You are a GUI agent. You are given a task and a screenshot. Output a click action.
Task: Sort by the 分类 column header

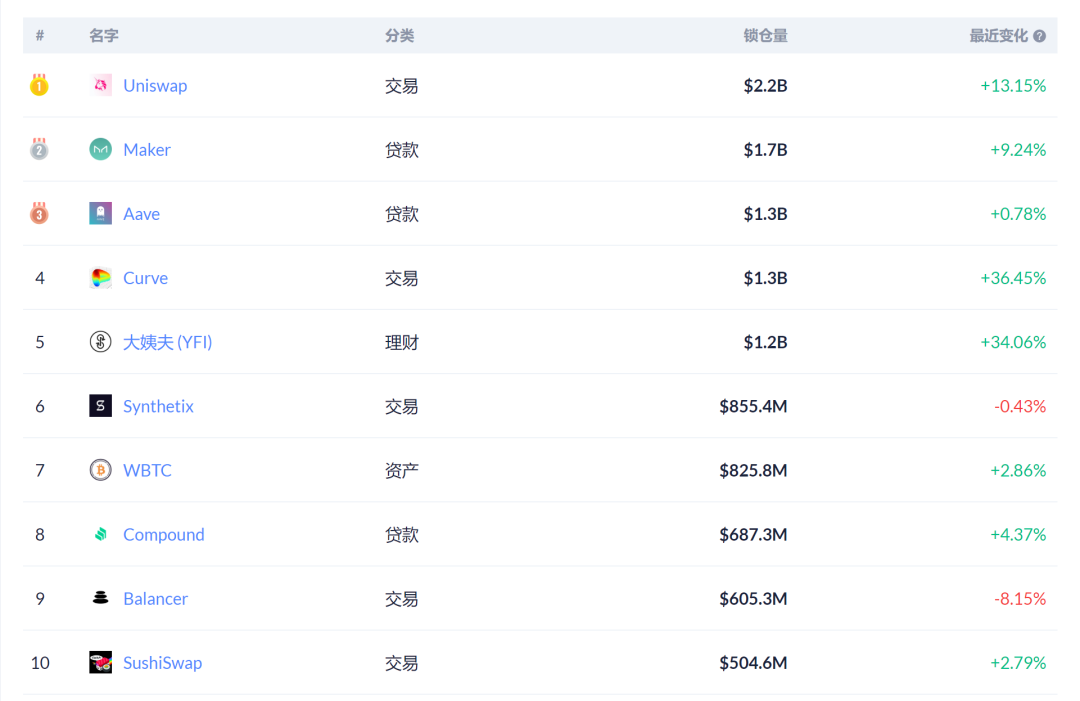pos(399,36)
